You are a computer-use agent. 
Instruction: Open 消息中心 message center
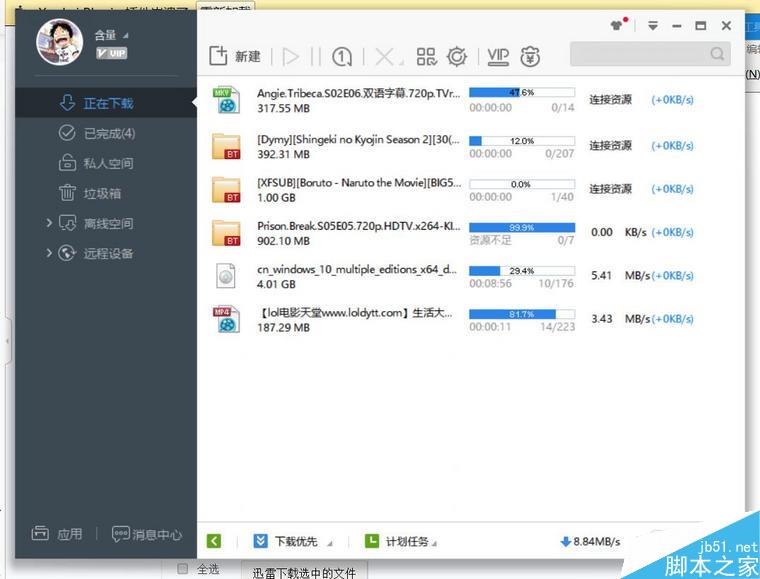pyautogui.click(x=147, y=534)
